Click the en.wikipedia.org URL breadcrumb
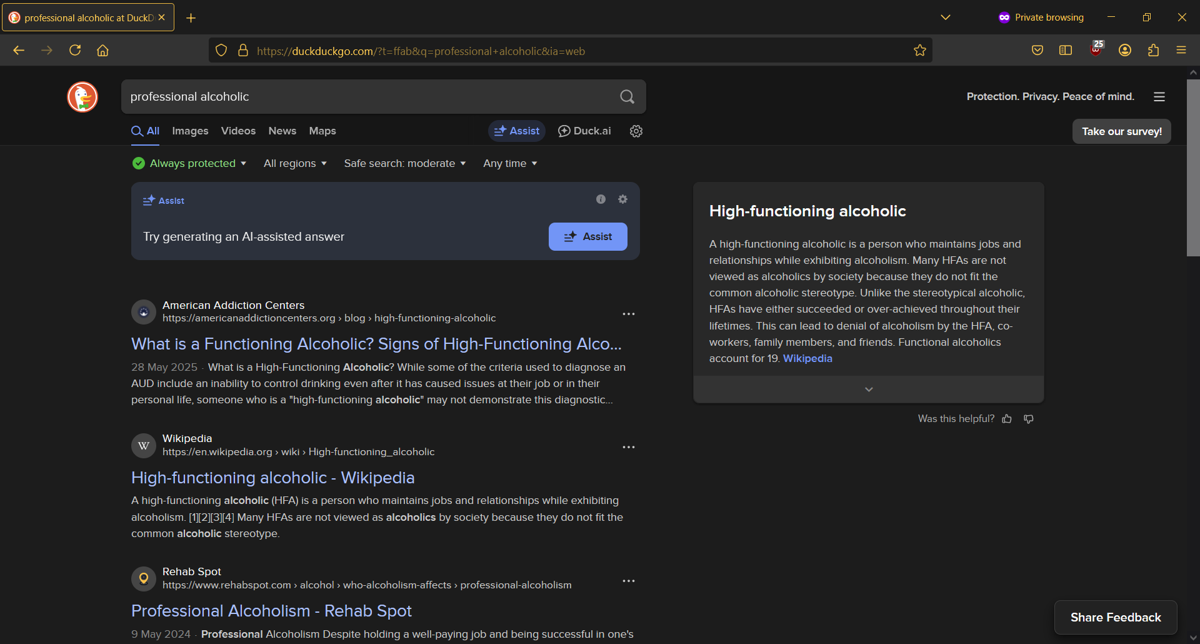 pyautogui.click(x=298, y=452)
